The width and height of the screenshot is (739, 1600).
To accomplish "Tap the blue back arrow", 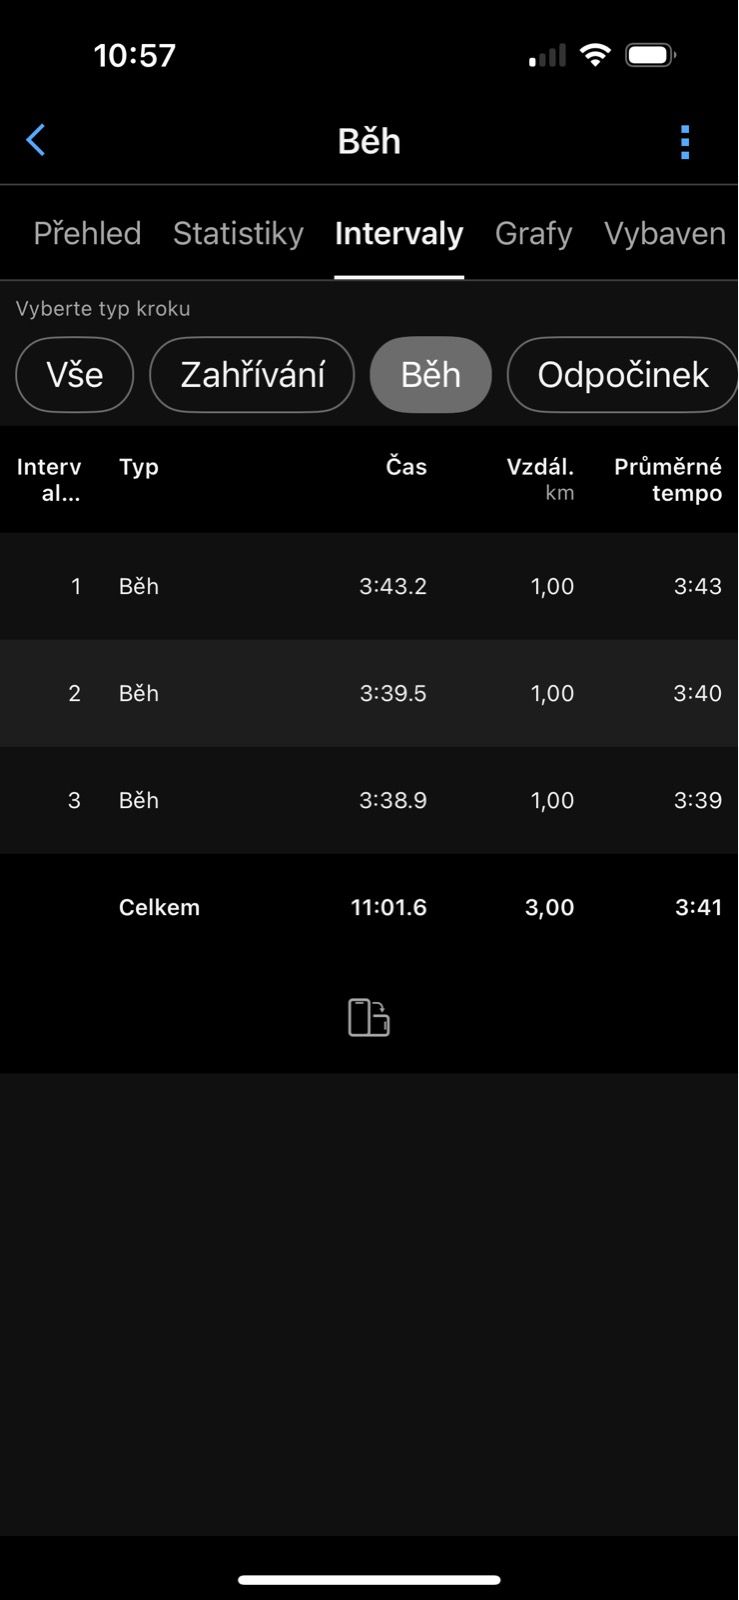I will point(36,141).
